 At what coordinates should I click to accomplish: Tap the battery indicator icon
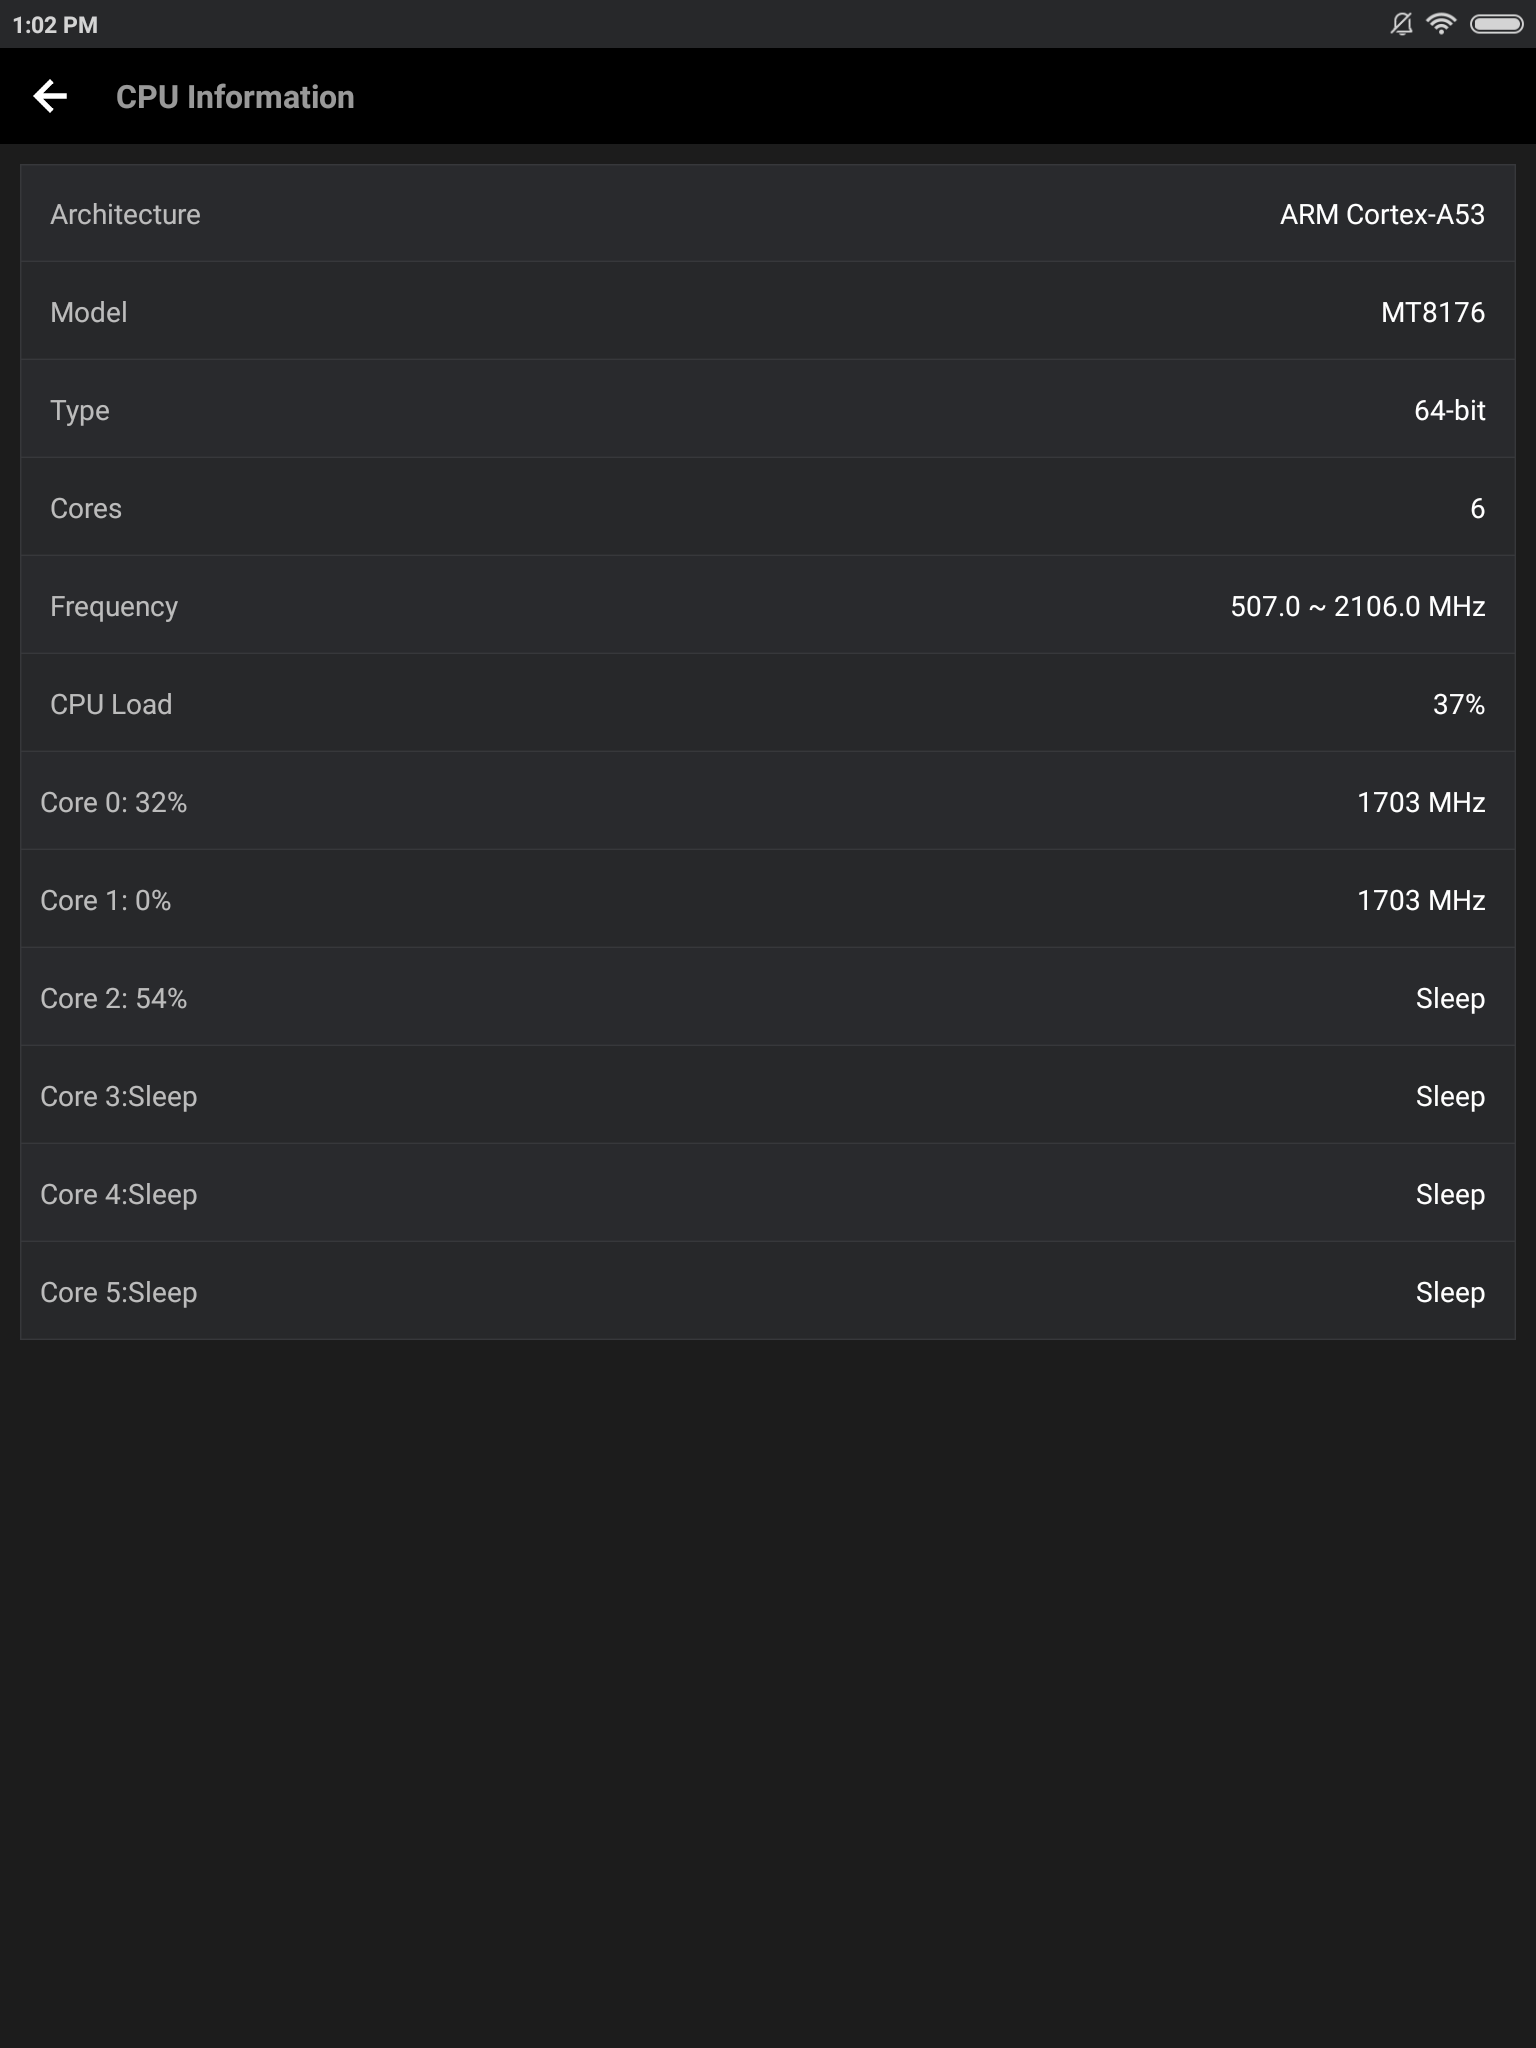(x=1496, y=24)
